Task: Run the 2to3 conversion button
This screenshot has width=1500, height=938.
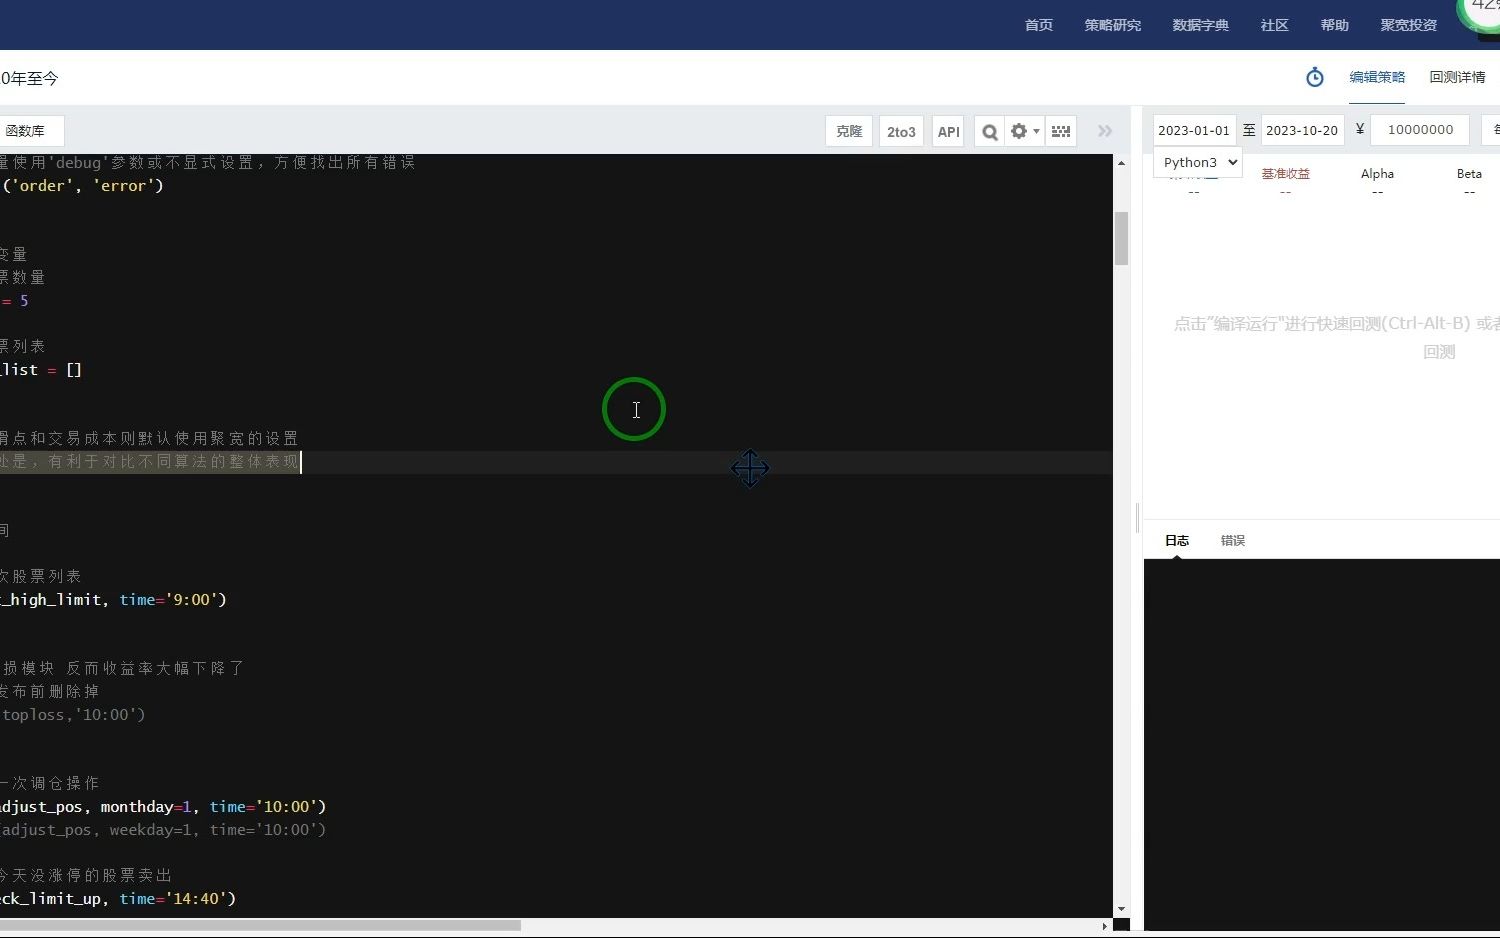Action: tap(901, 131)
